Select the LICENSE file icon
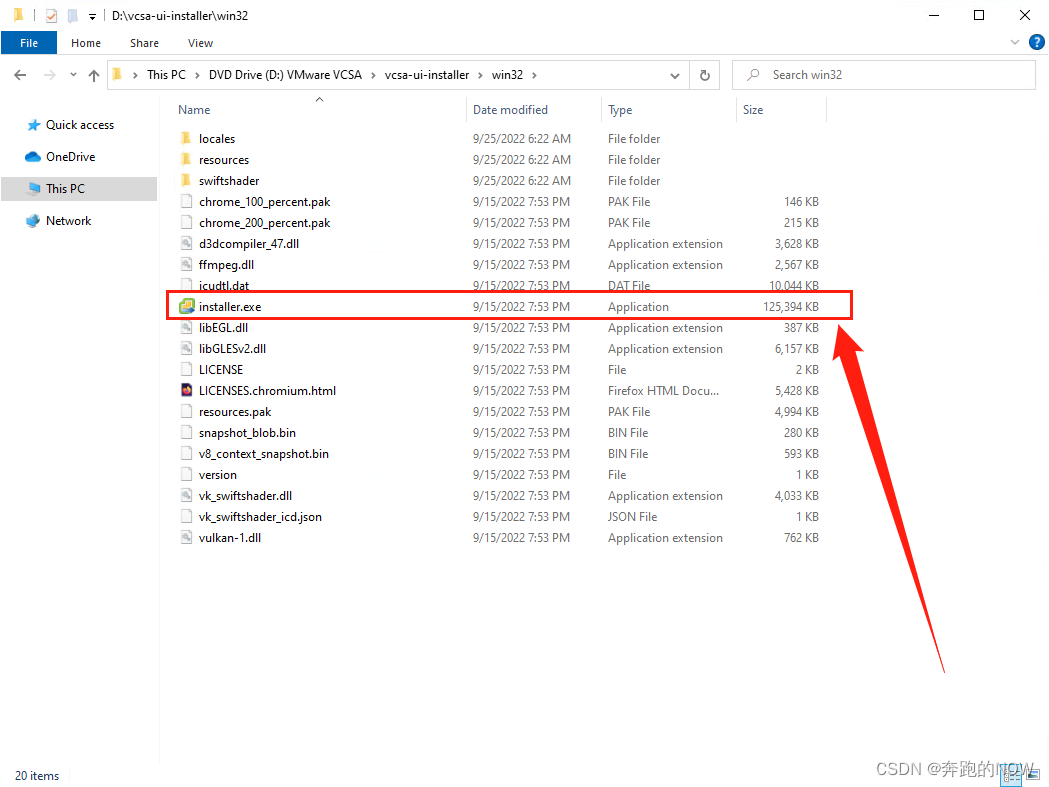Viewport: 1049px width, 787px height. [x=187, y=369]
